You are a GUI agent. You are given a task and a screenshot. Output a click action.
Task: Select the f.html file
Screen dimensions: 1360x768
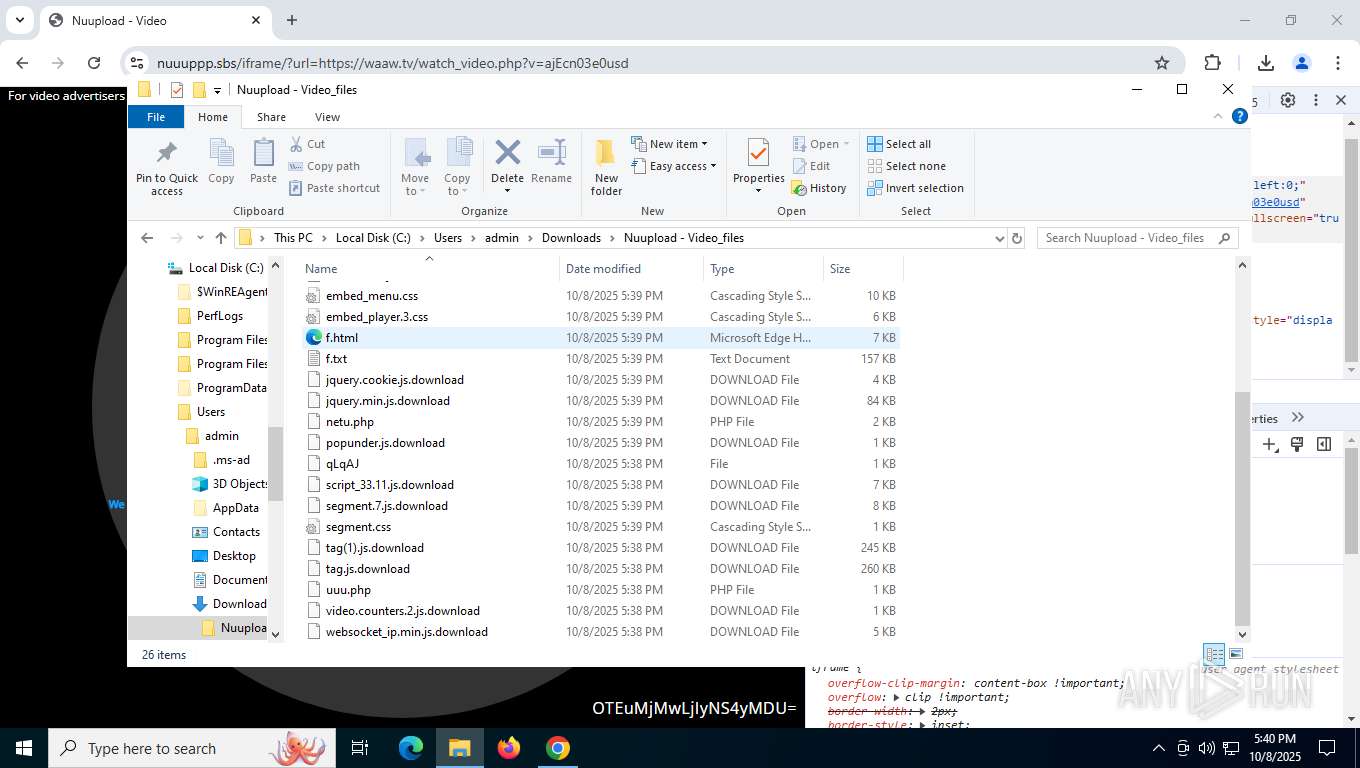point(600,338)
